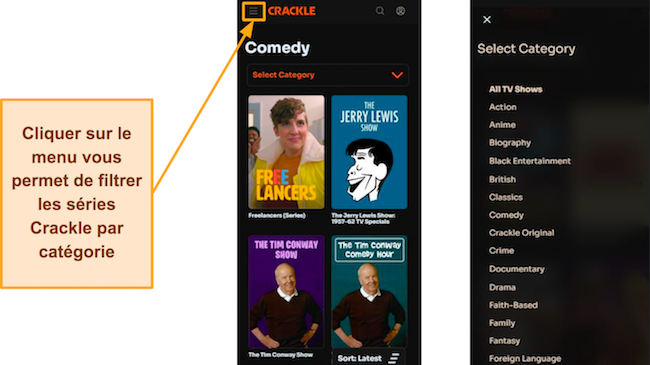Click the Select Category panel heading
Screen dimensions: 650x365
tap(526, 49)
